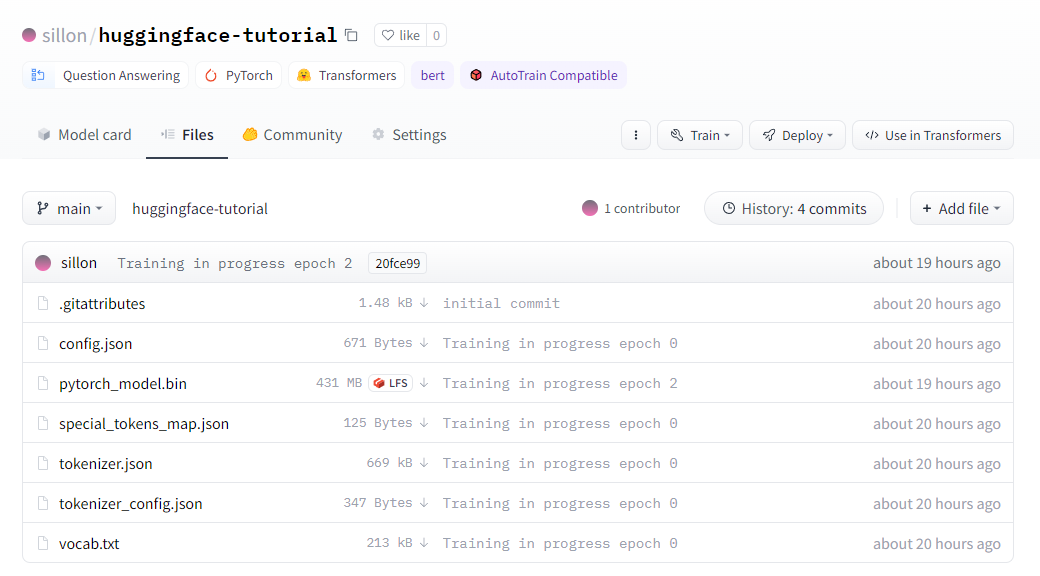Open commit message on tokenizer_config.json row
Viewport: 1040px width, 576px height.
560,504
